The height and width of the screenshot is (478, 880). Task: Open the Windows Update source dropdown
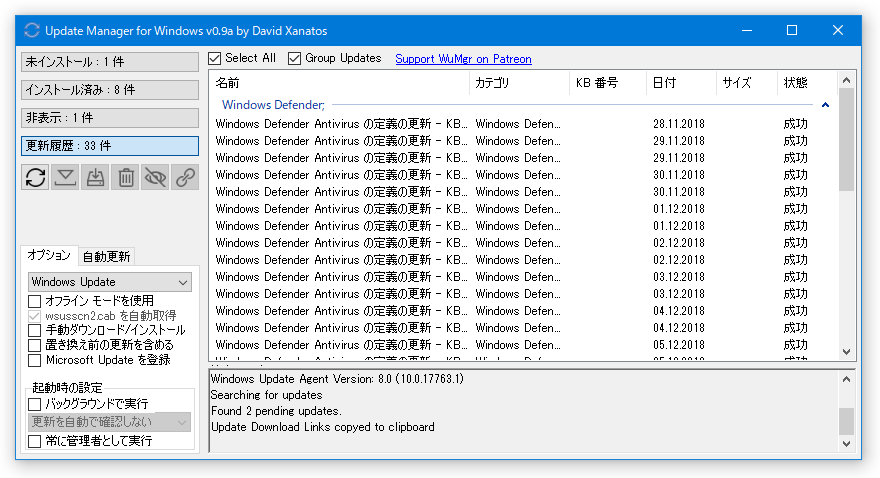click(x=109, y=282)
